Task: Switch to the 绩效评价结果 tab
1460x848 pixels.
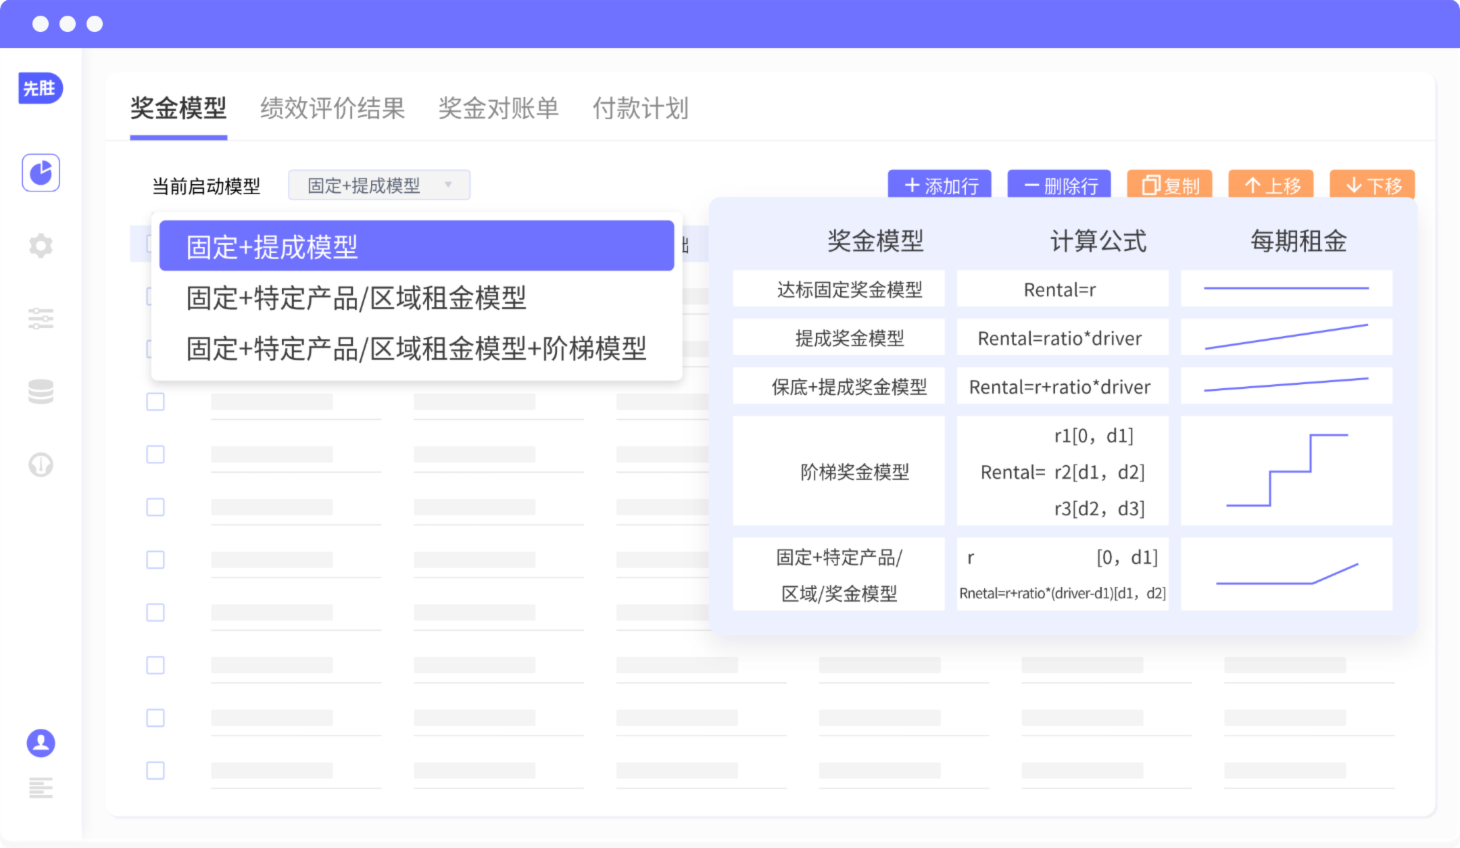Action: [332, 109]
